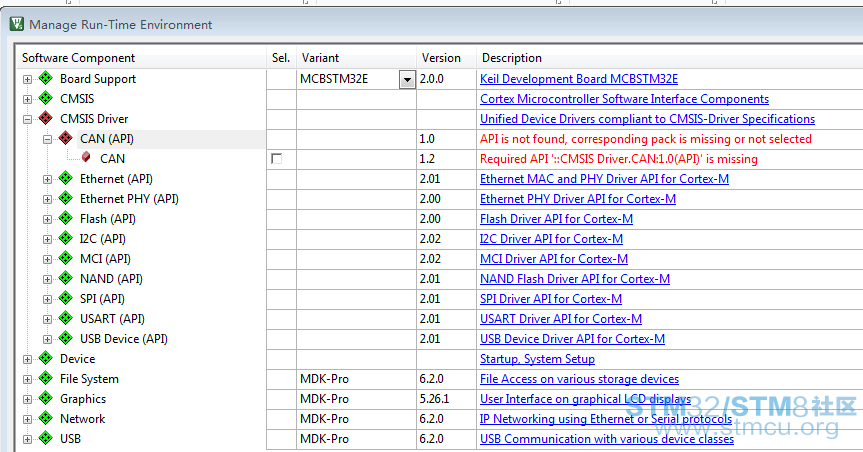
Task: Click the CMSIS green diamond icon
Action: pyautogui.click(x=46, y=99)
